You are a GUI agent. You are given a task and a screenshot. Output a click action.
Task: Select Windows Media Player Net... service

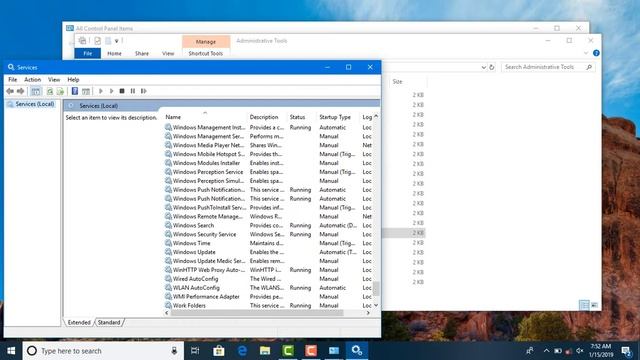(269, 145)
